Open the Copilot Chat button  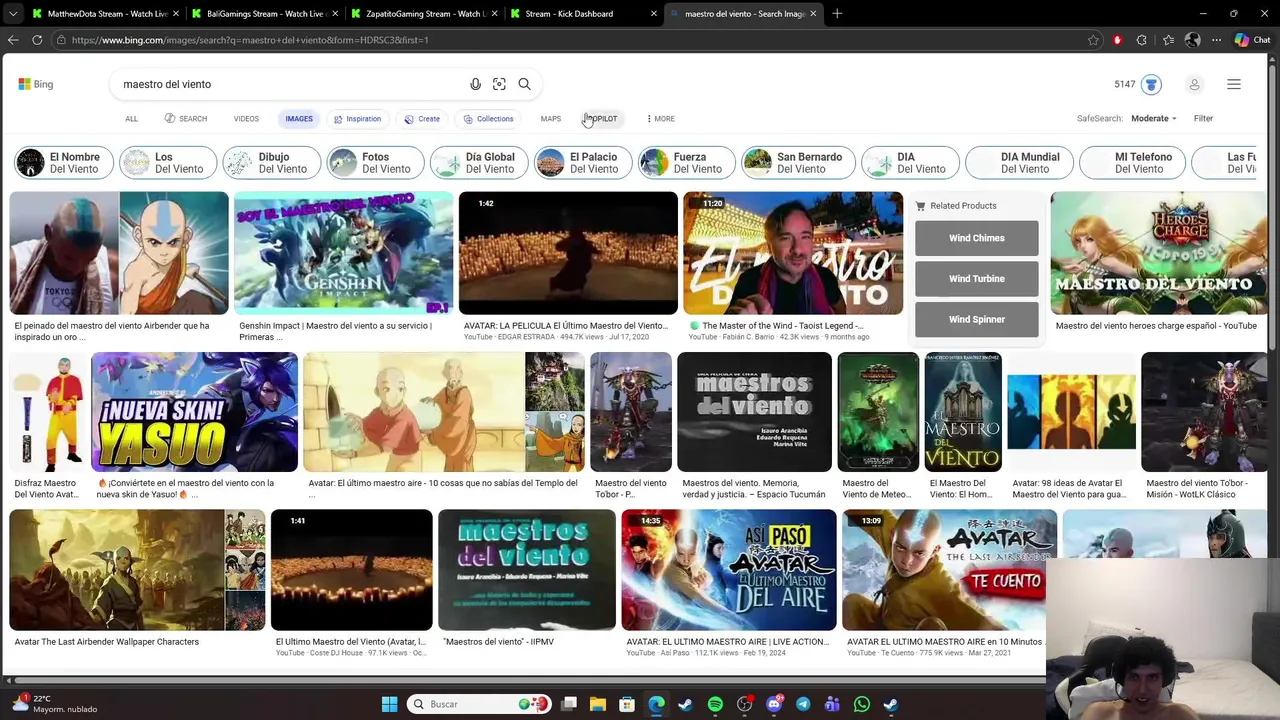[x=1253, y=40]
